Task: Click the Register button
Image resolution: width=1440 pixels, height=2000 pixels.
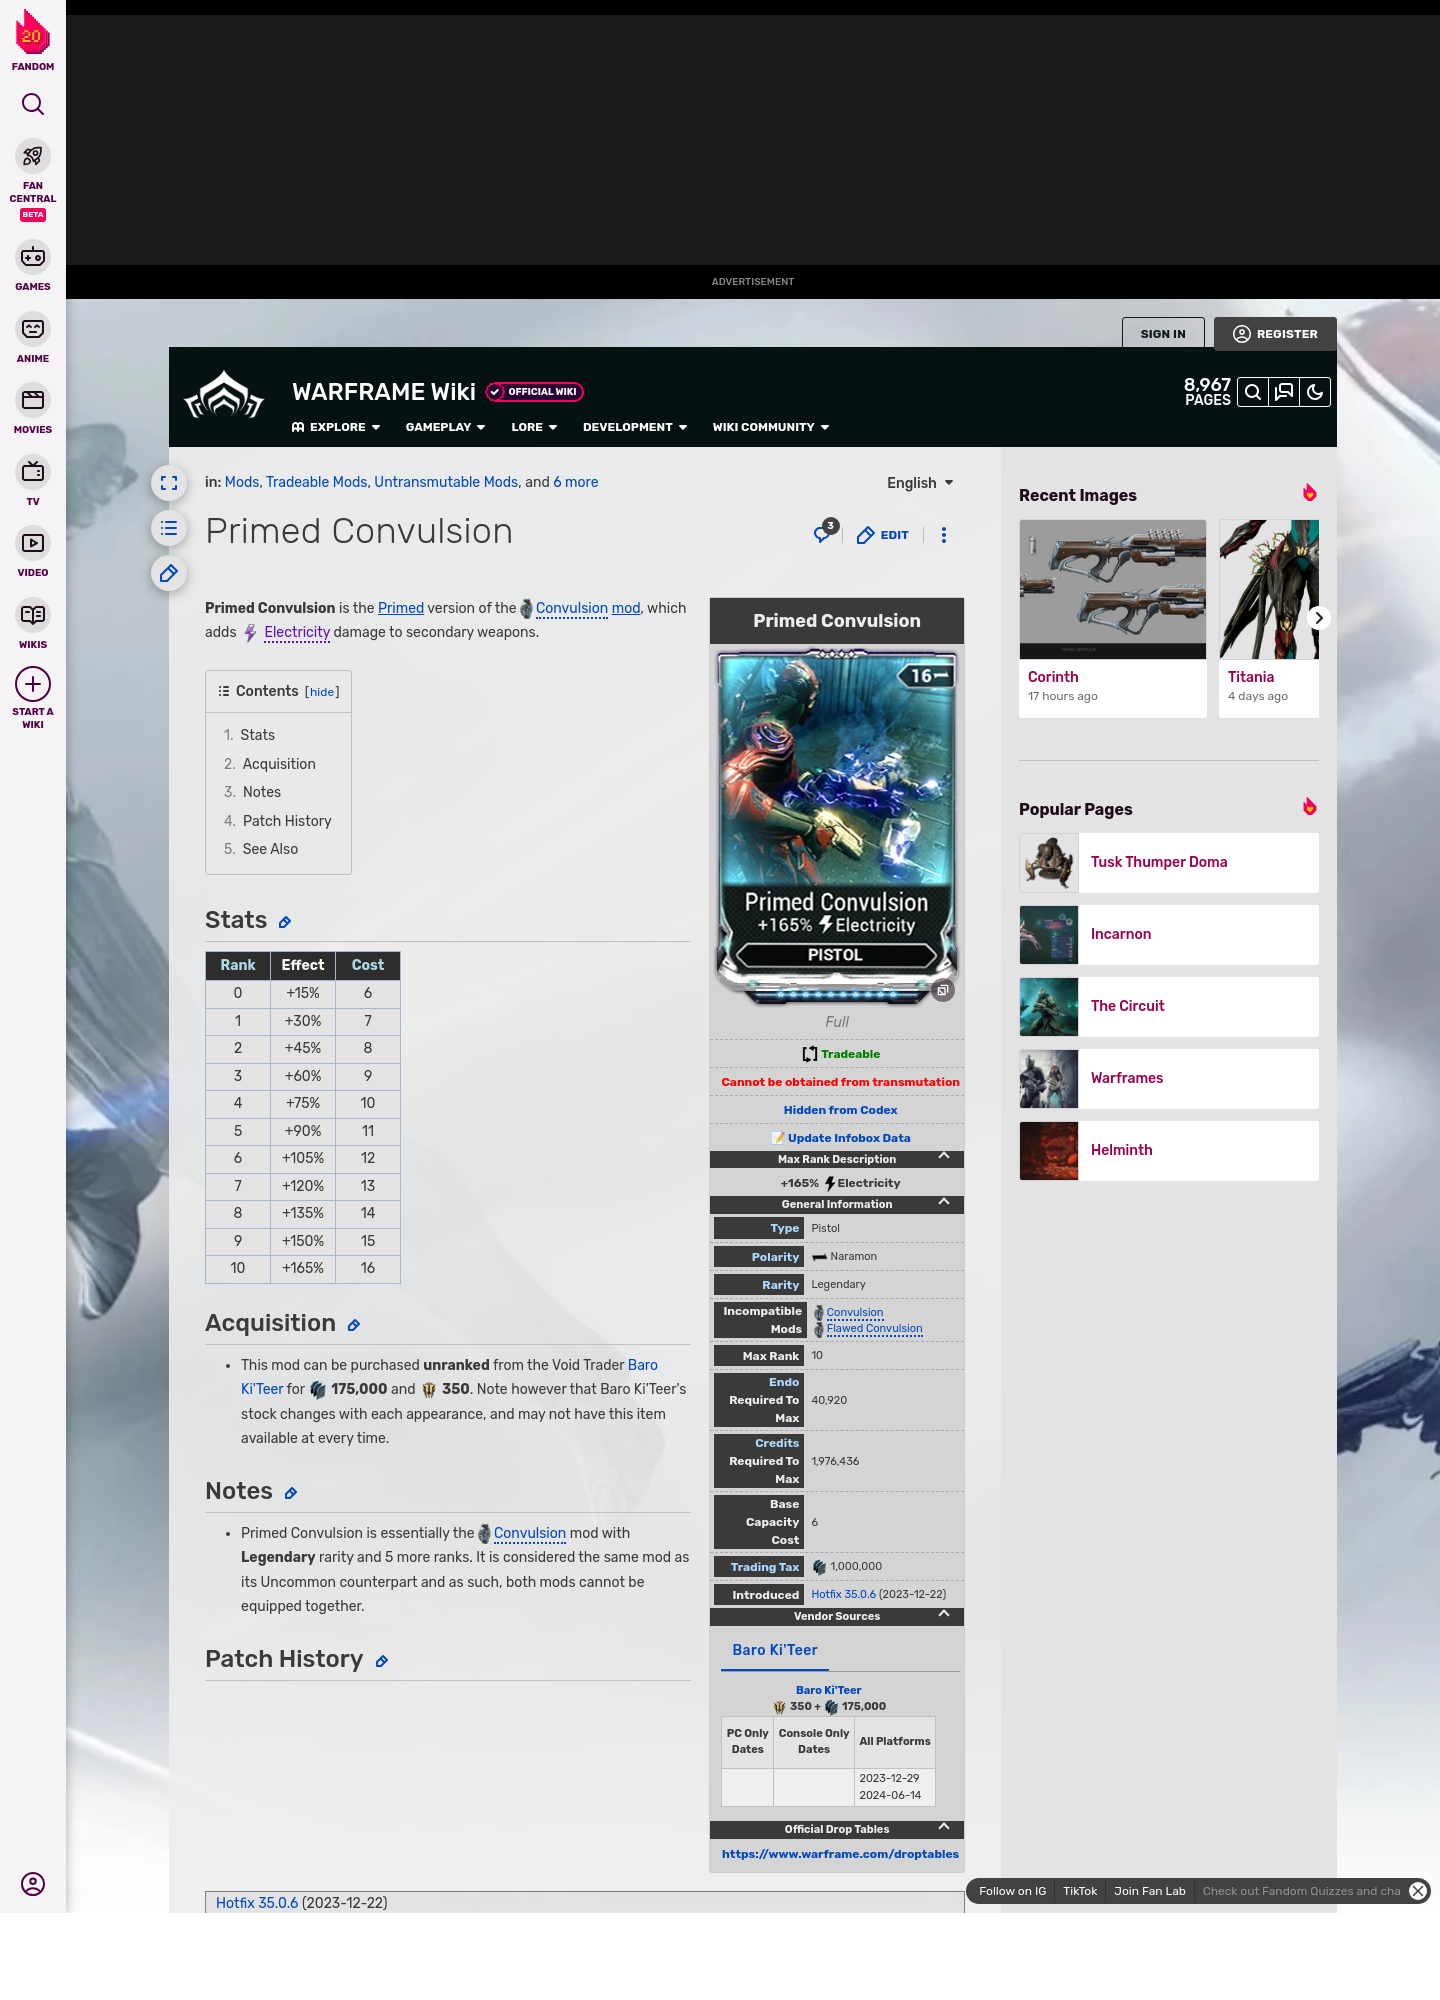Action: click(x=1275, y=334)
